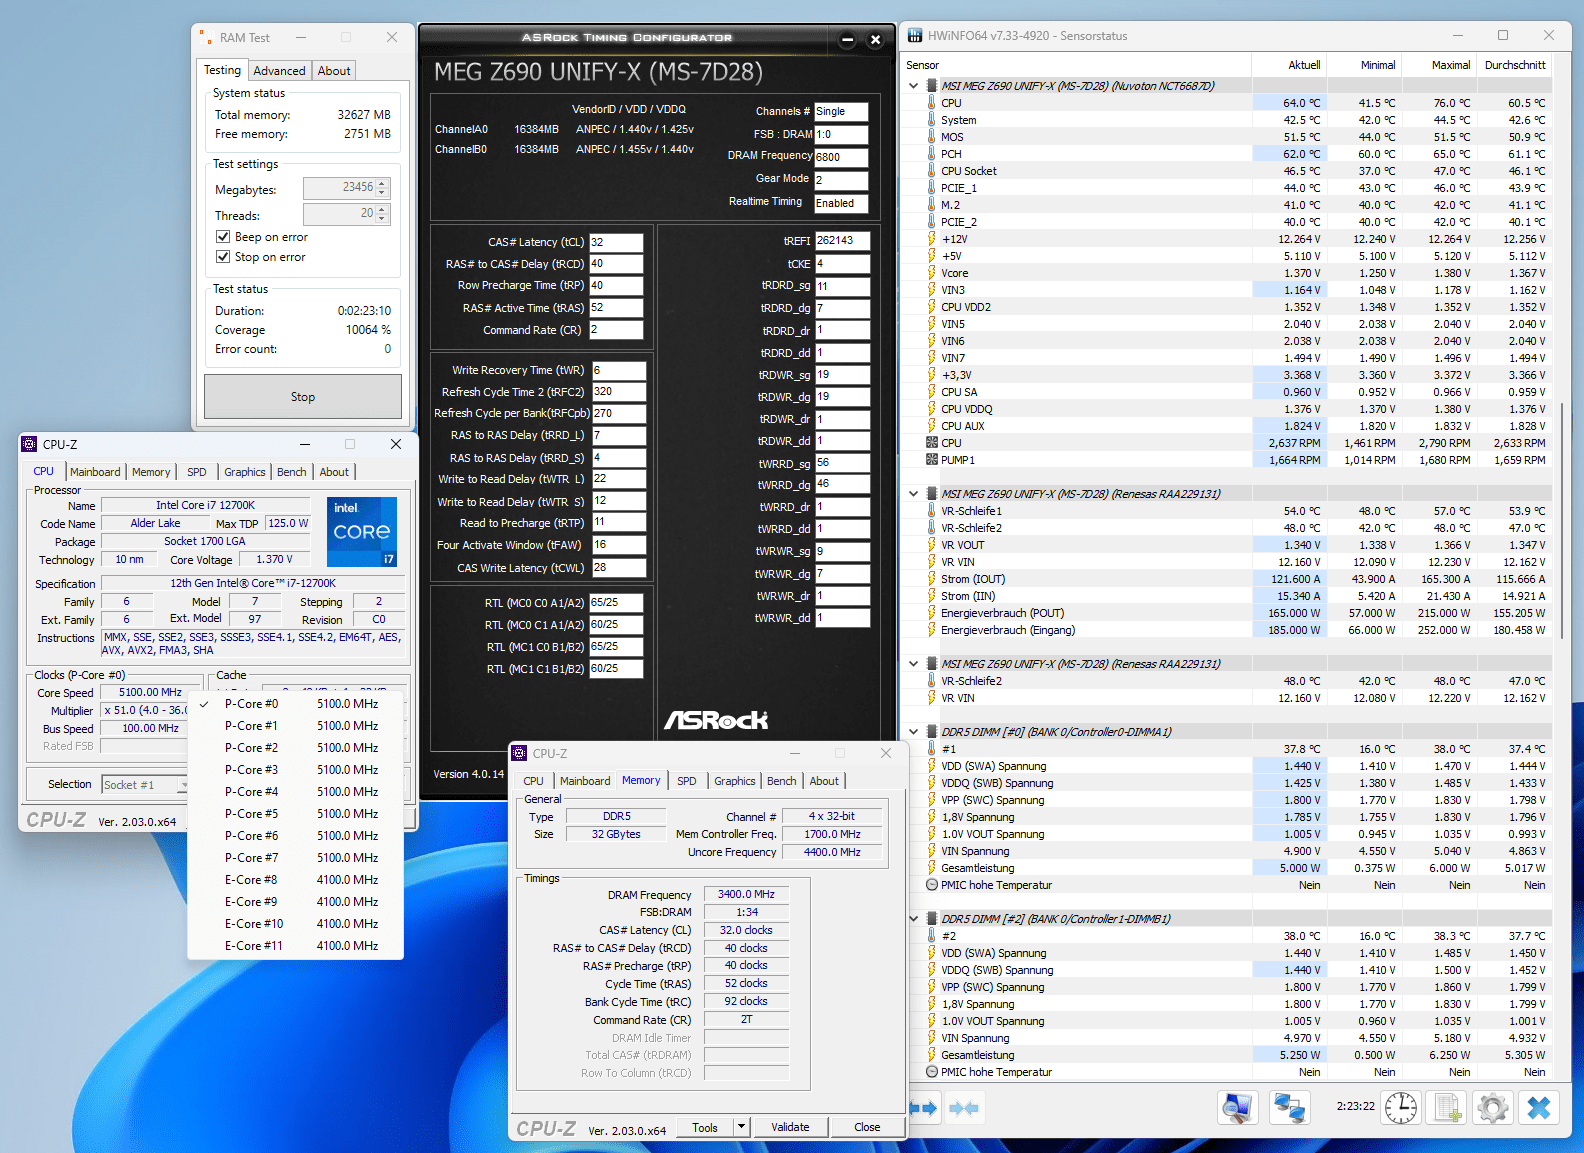Toggle Beep on error checkbox
Viewport: 1584px width, 1153px height.
click(x=223, y=237)
